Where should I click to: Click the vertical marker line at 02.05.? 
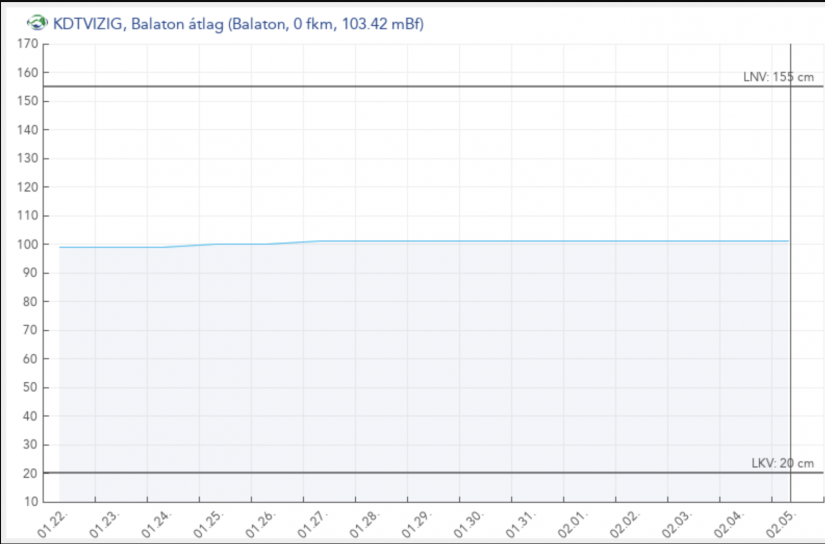(790, 300)
